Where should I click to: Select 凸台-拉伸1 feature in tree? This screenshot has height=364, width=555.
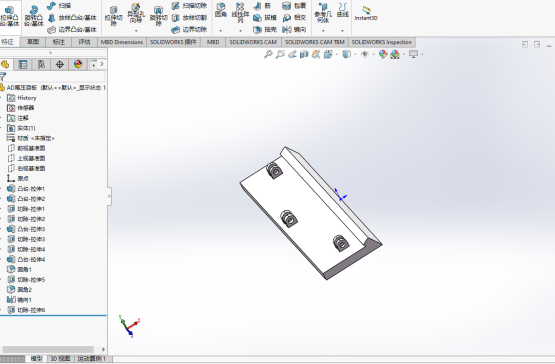pos(26,188)
